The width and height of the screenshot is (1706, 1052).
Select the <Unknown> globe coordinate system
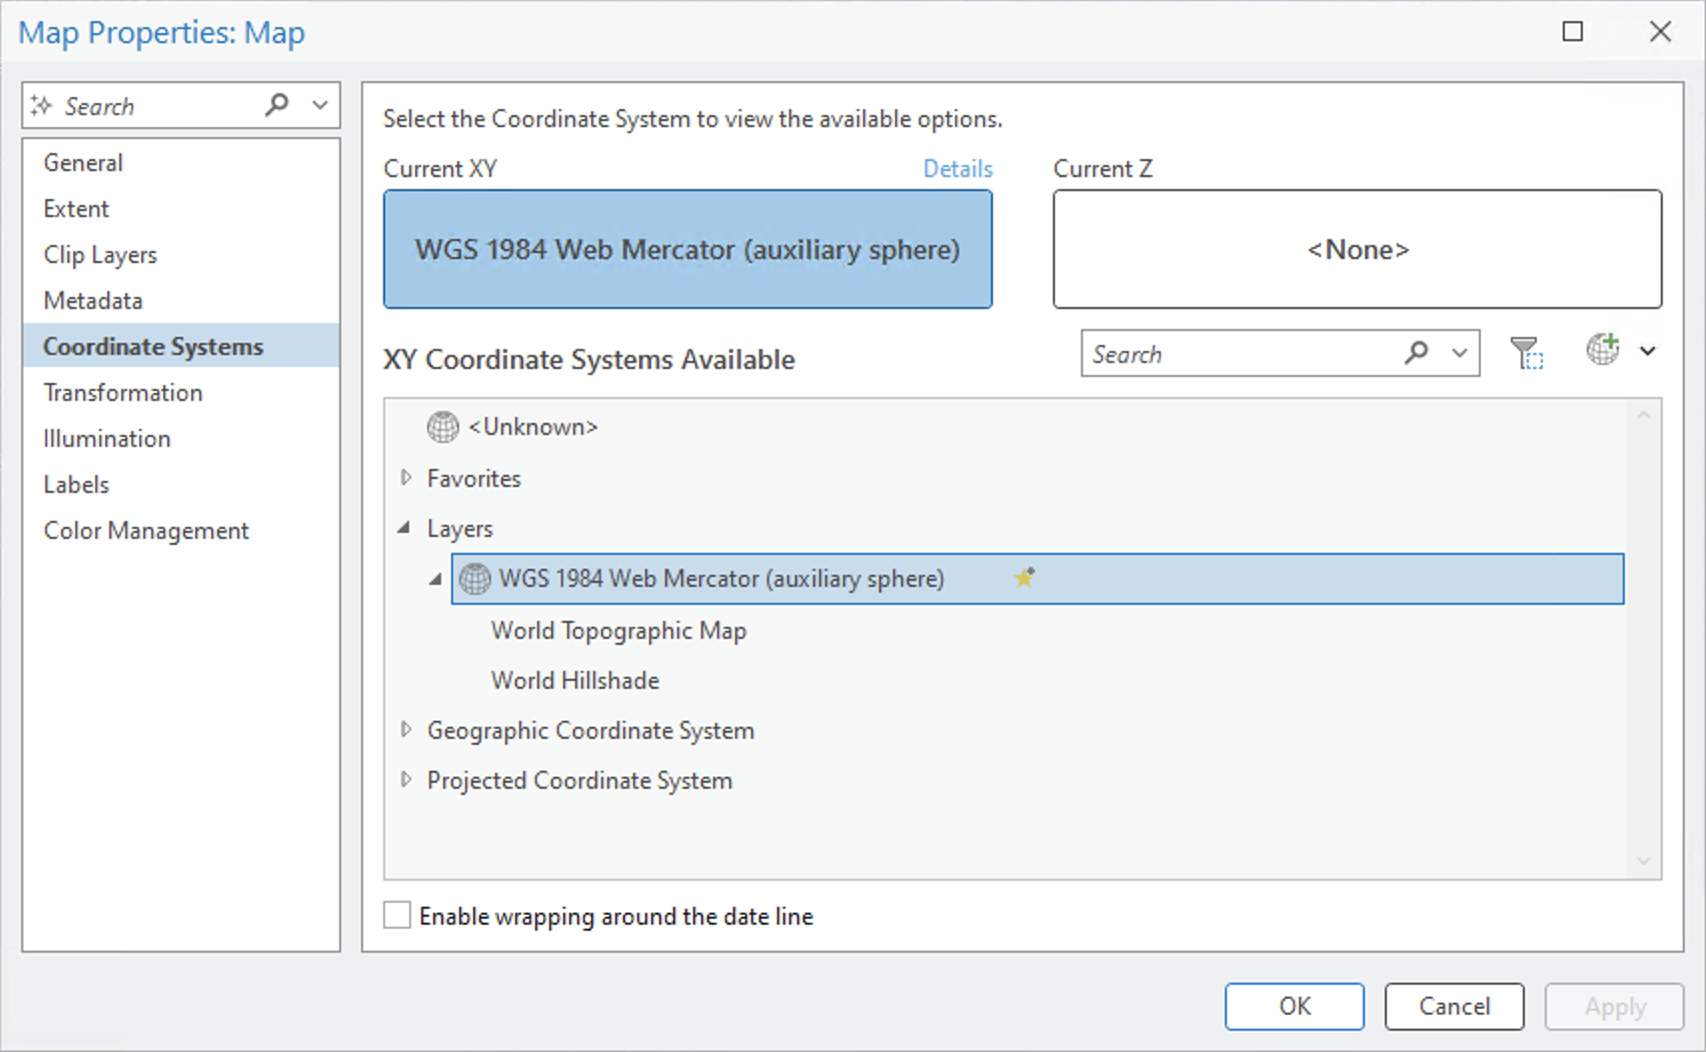pos(443,427)
